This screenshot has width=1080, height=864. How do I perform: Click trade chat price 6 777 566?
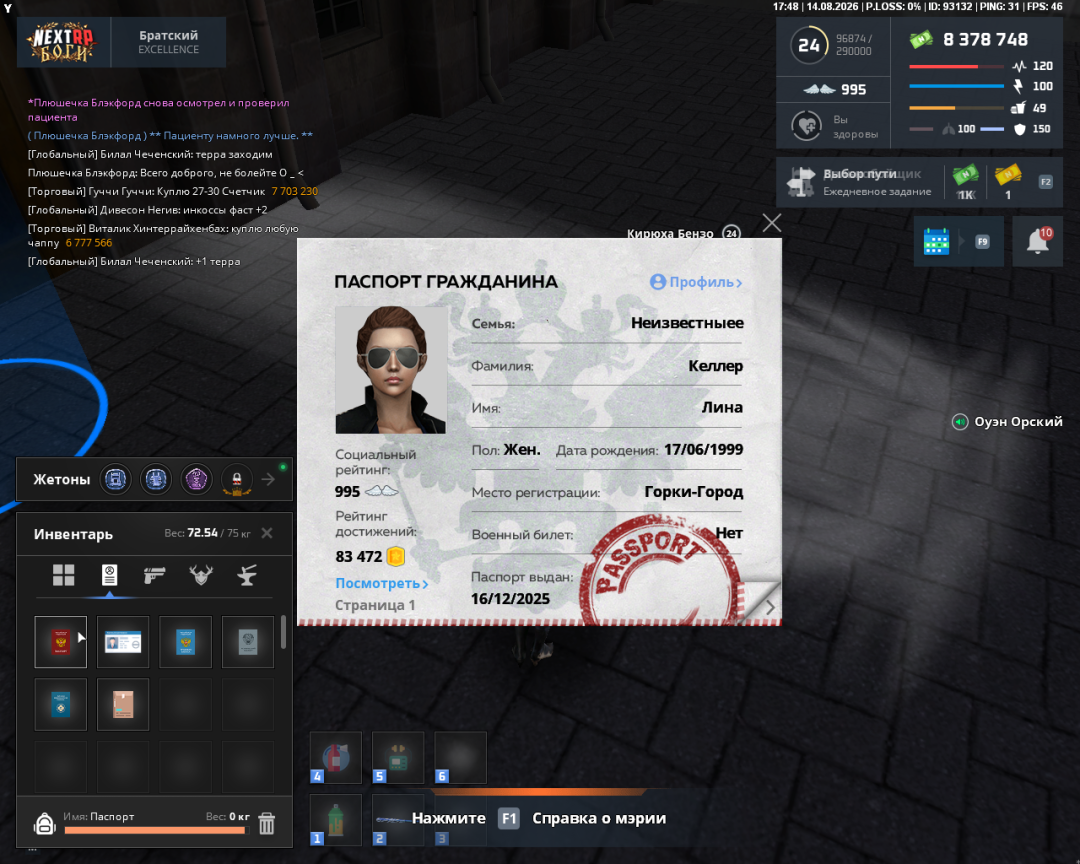click(89, 243)
